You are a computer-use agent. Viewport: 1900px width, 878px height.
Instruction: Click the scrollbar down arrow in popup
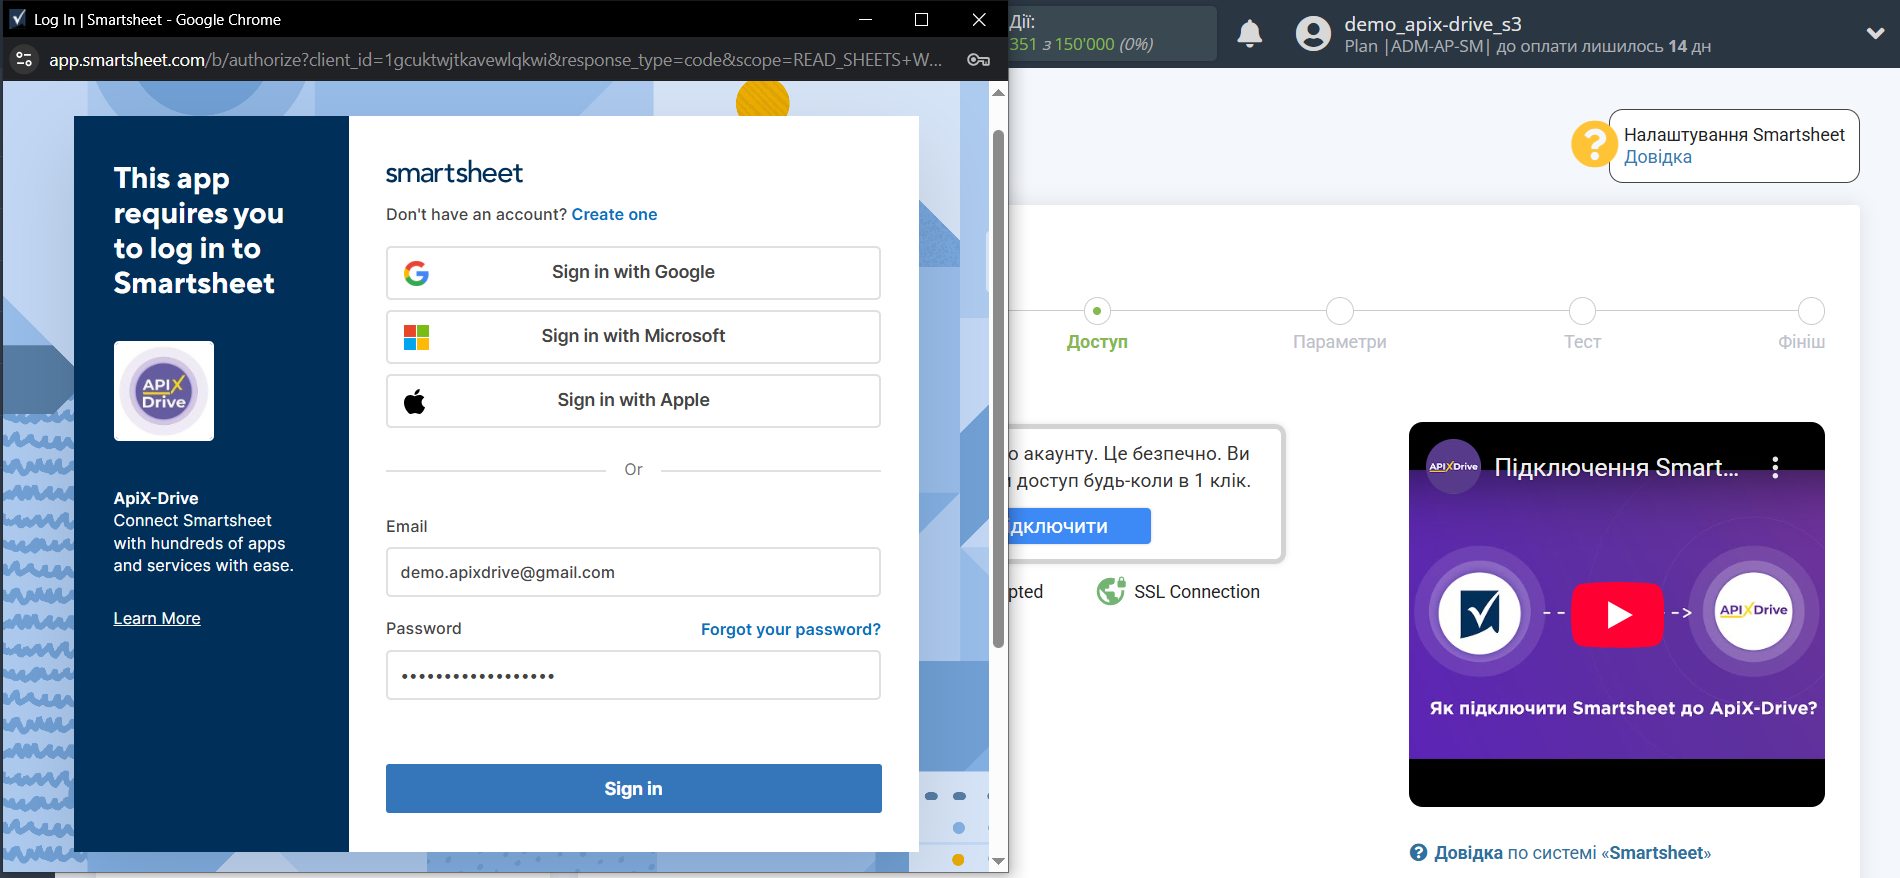coord(998,861)
